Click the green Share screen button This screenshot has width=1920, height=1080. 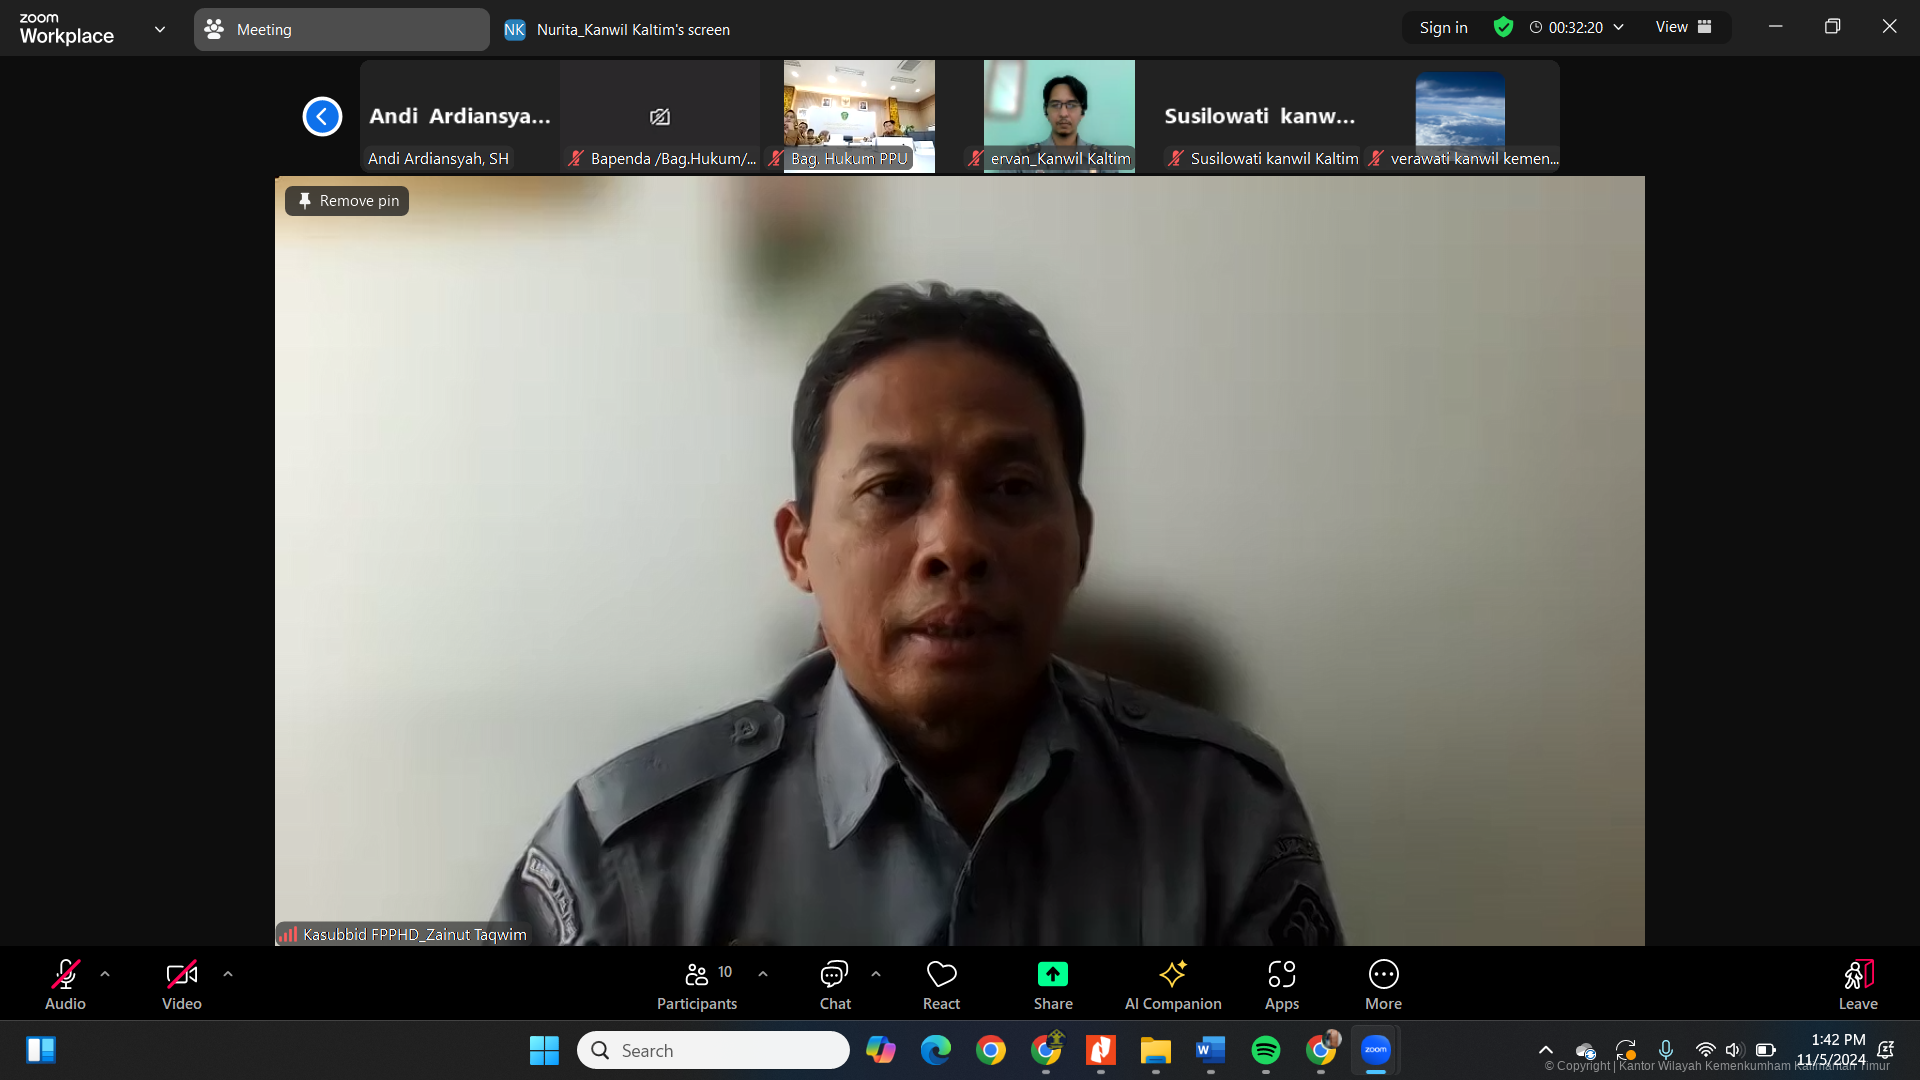pyautogui.click(x=1053, y=985)
